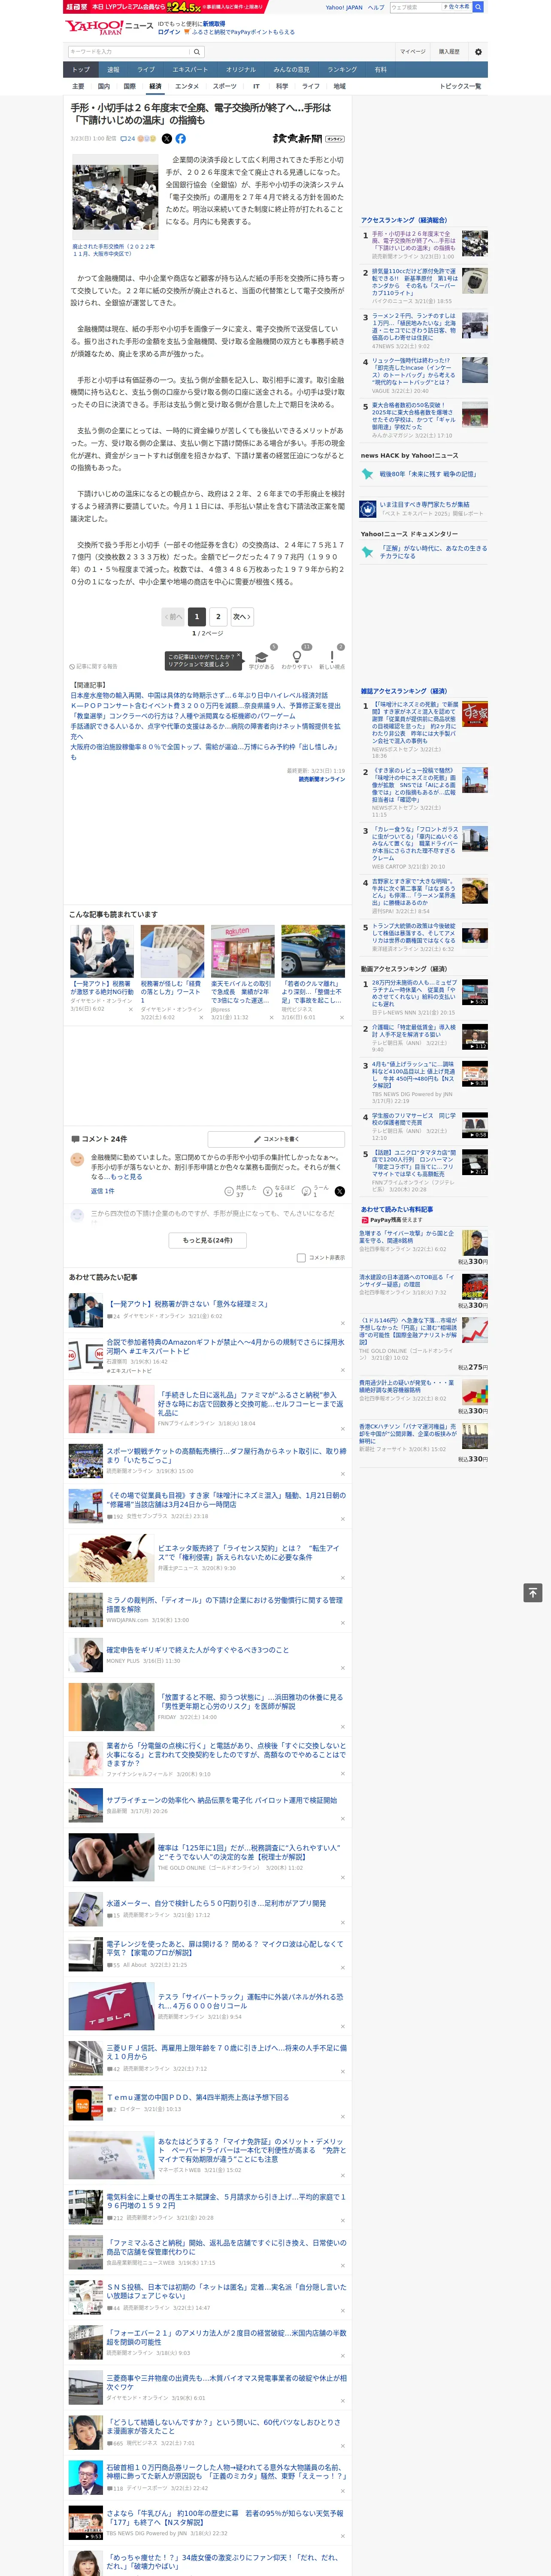Select the みんなの意見 tab
The width and height of the screenshot is (551, 2576).
[x=291, y=70]
